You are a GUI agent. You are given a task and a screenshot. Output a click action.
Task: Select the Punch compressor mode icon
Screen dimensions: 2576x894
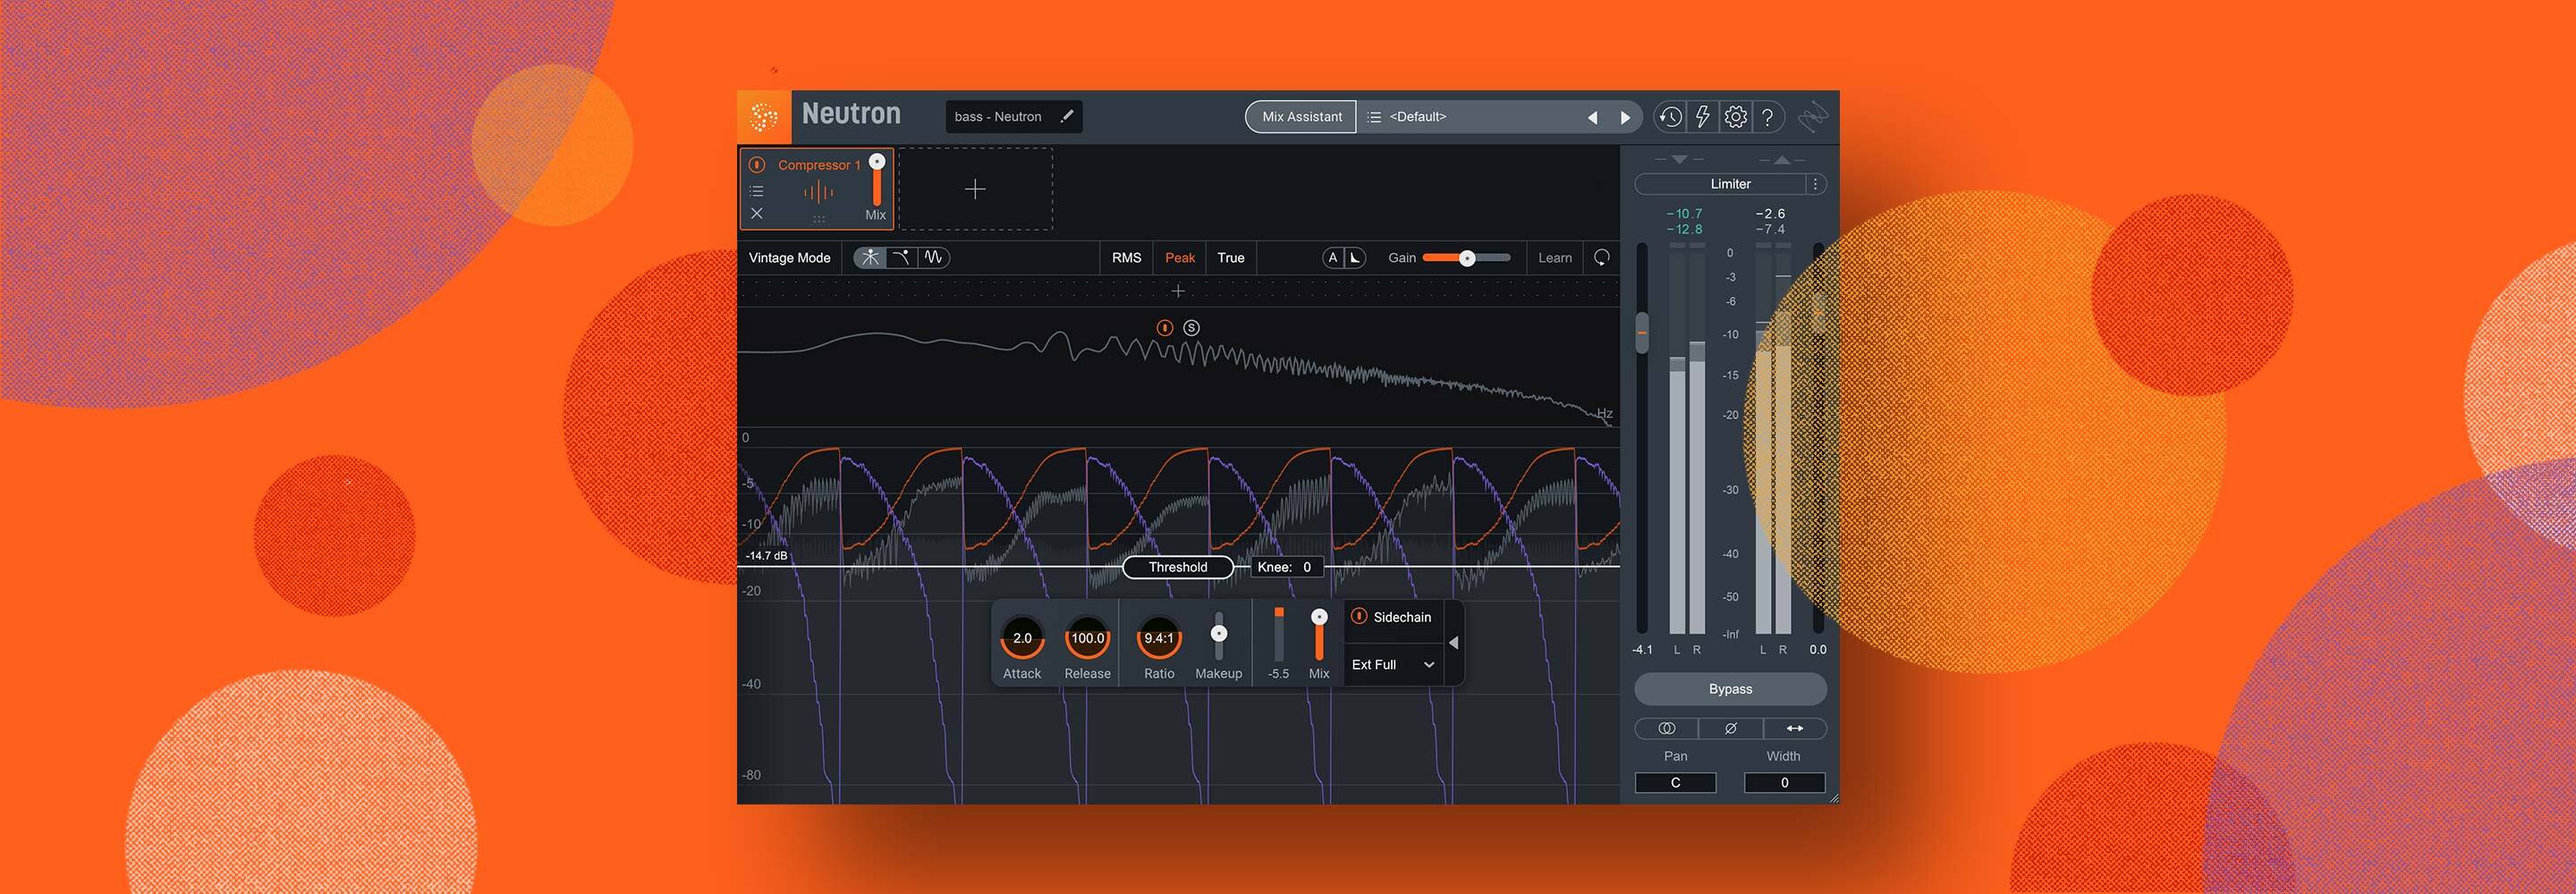coord(870,258)
